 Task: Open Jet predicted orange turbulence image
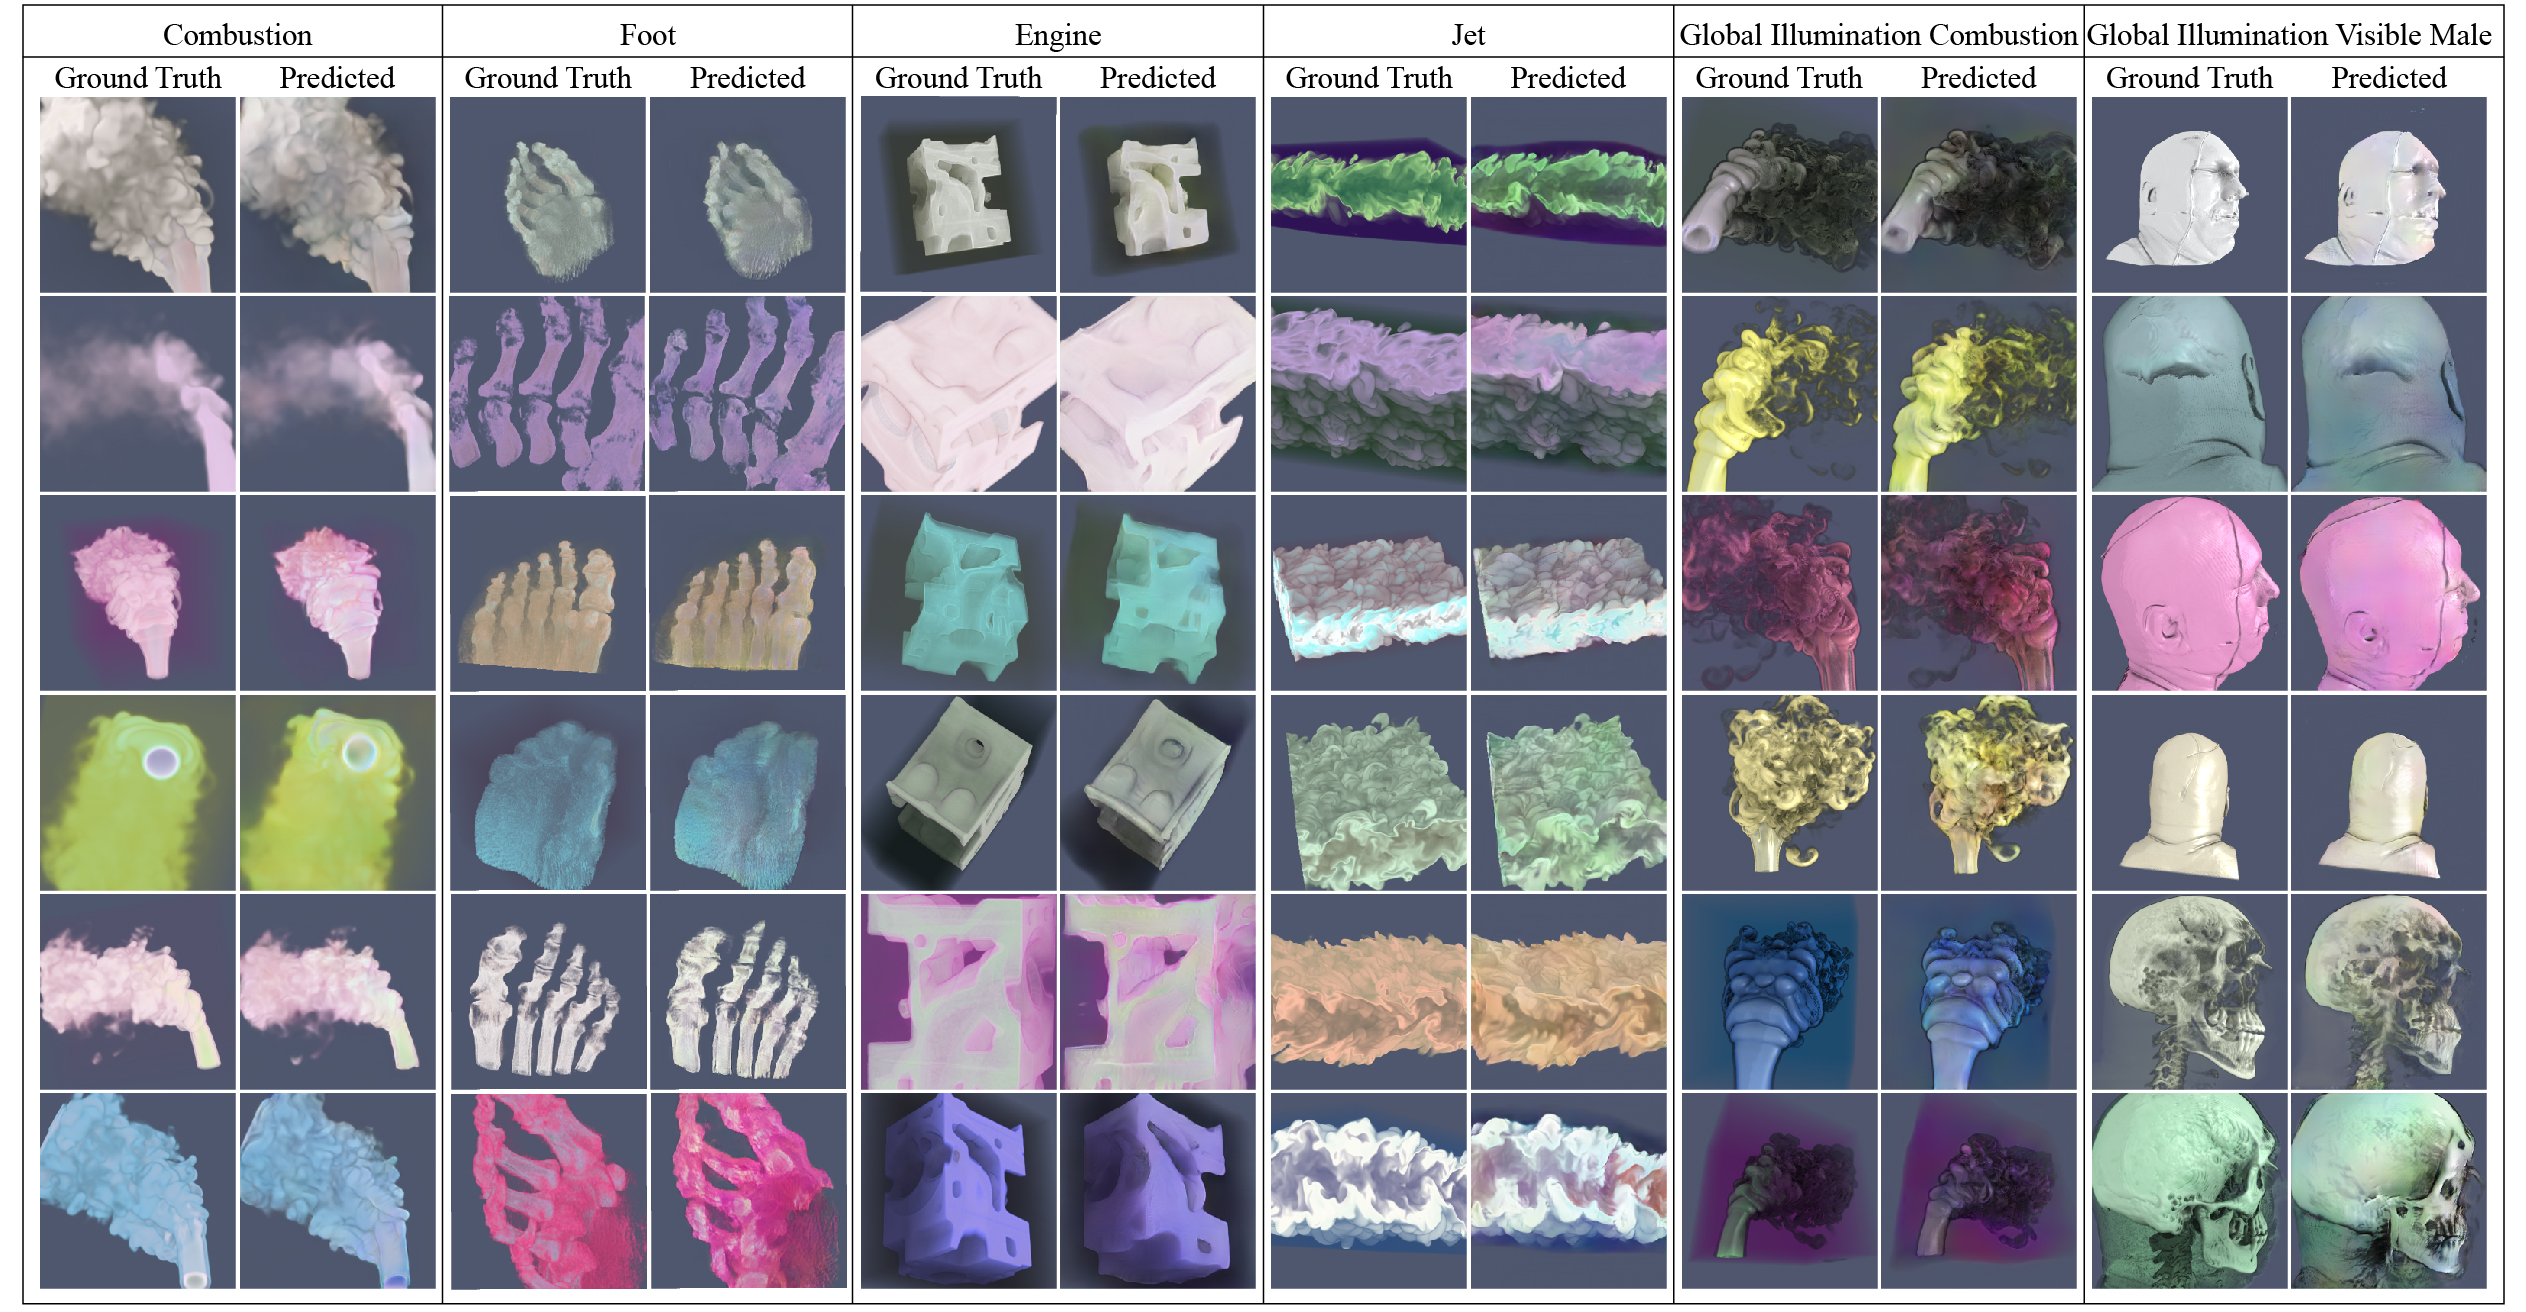coord(1569,991)
